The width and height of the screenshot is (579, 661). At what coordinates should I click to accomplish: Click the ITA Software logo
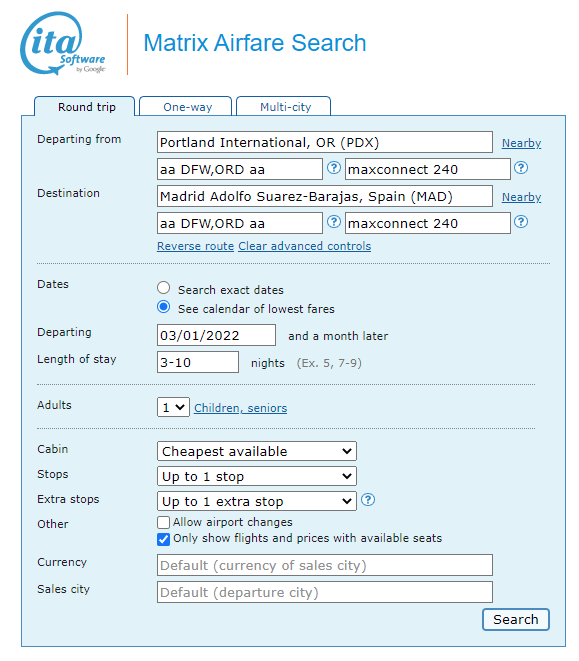pyautogui.click(x=62, y=43)
